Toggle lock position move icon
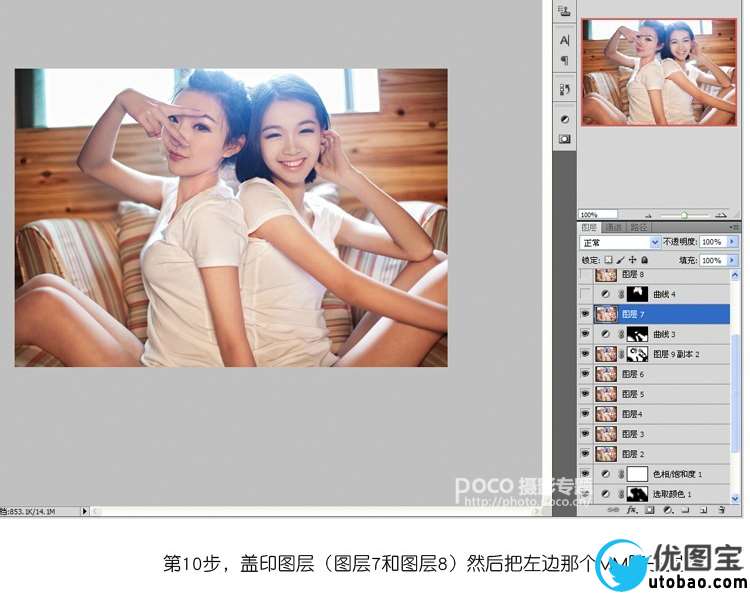 click(632, 260)
